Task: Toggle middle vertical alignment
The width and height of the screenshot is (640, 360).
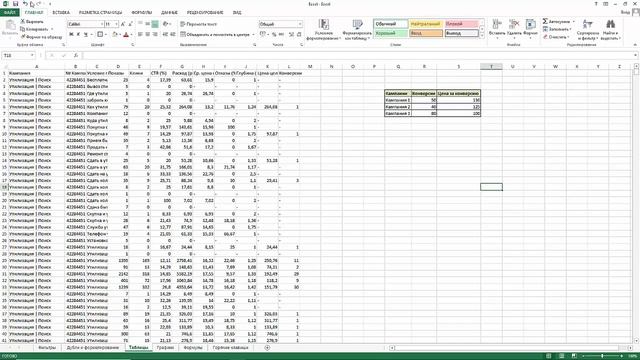Action: click(x=148, y=24)
